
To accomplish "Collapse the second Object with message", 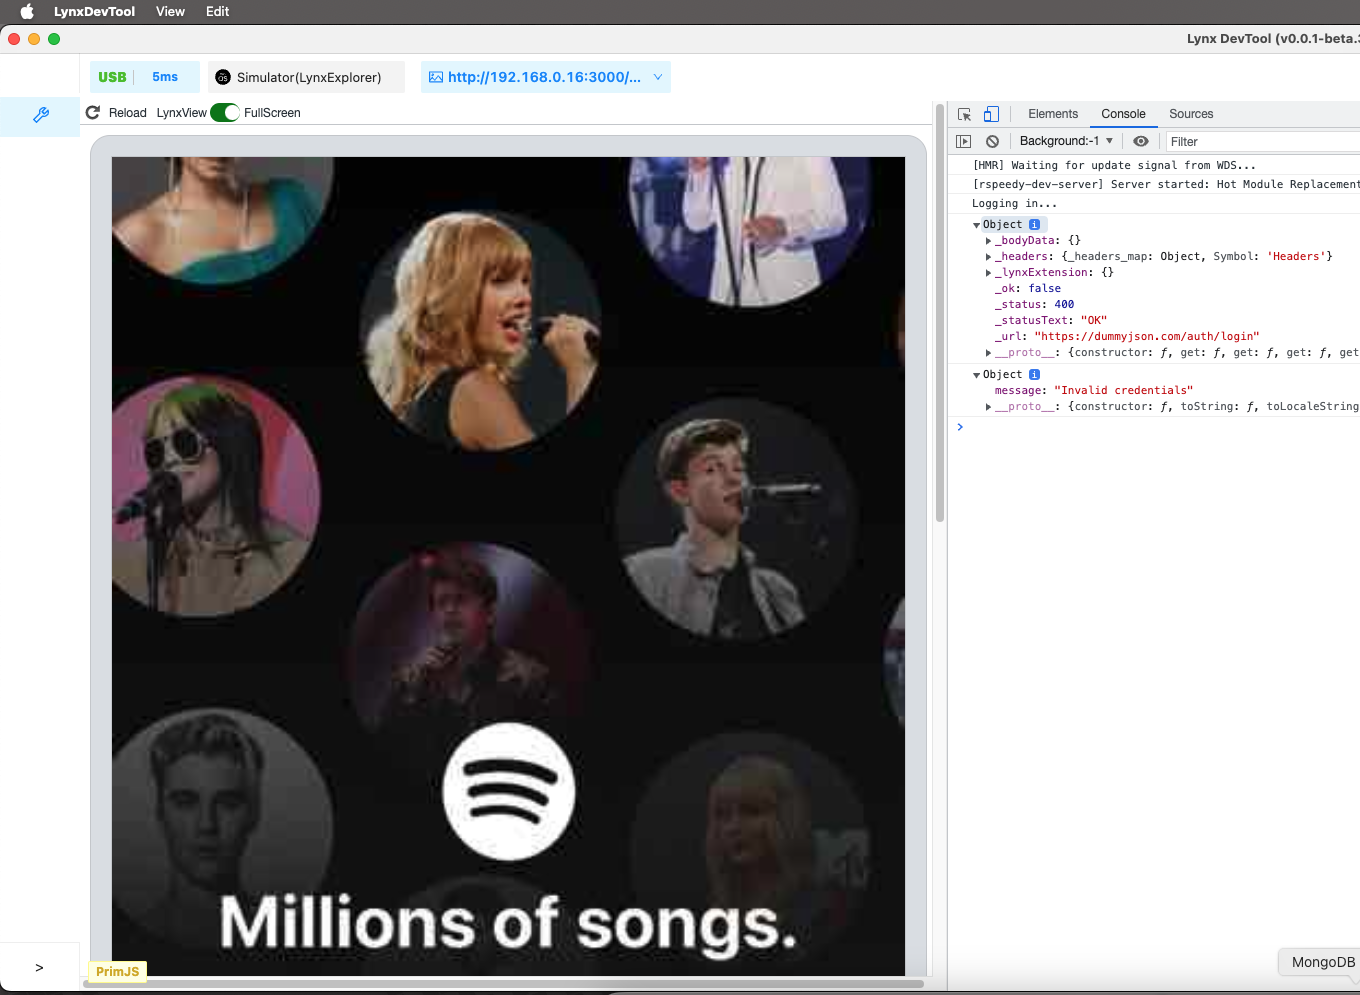I will [x=977, y=375].
